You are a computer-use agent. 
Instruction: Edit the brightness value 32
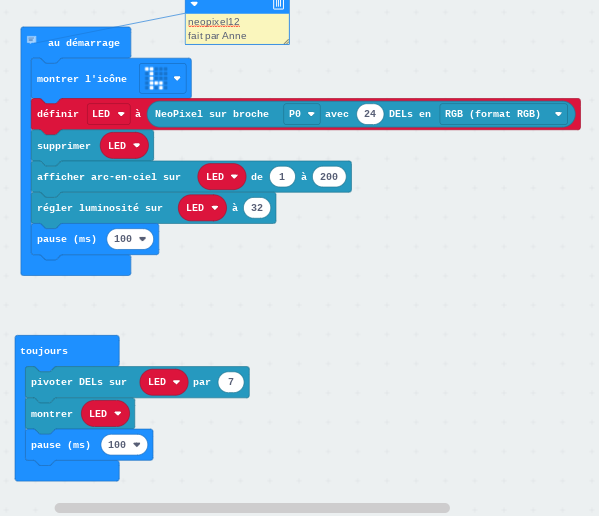257,208
